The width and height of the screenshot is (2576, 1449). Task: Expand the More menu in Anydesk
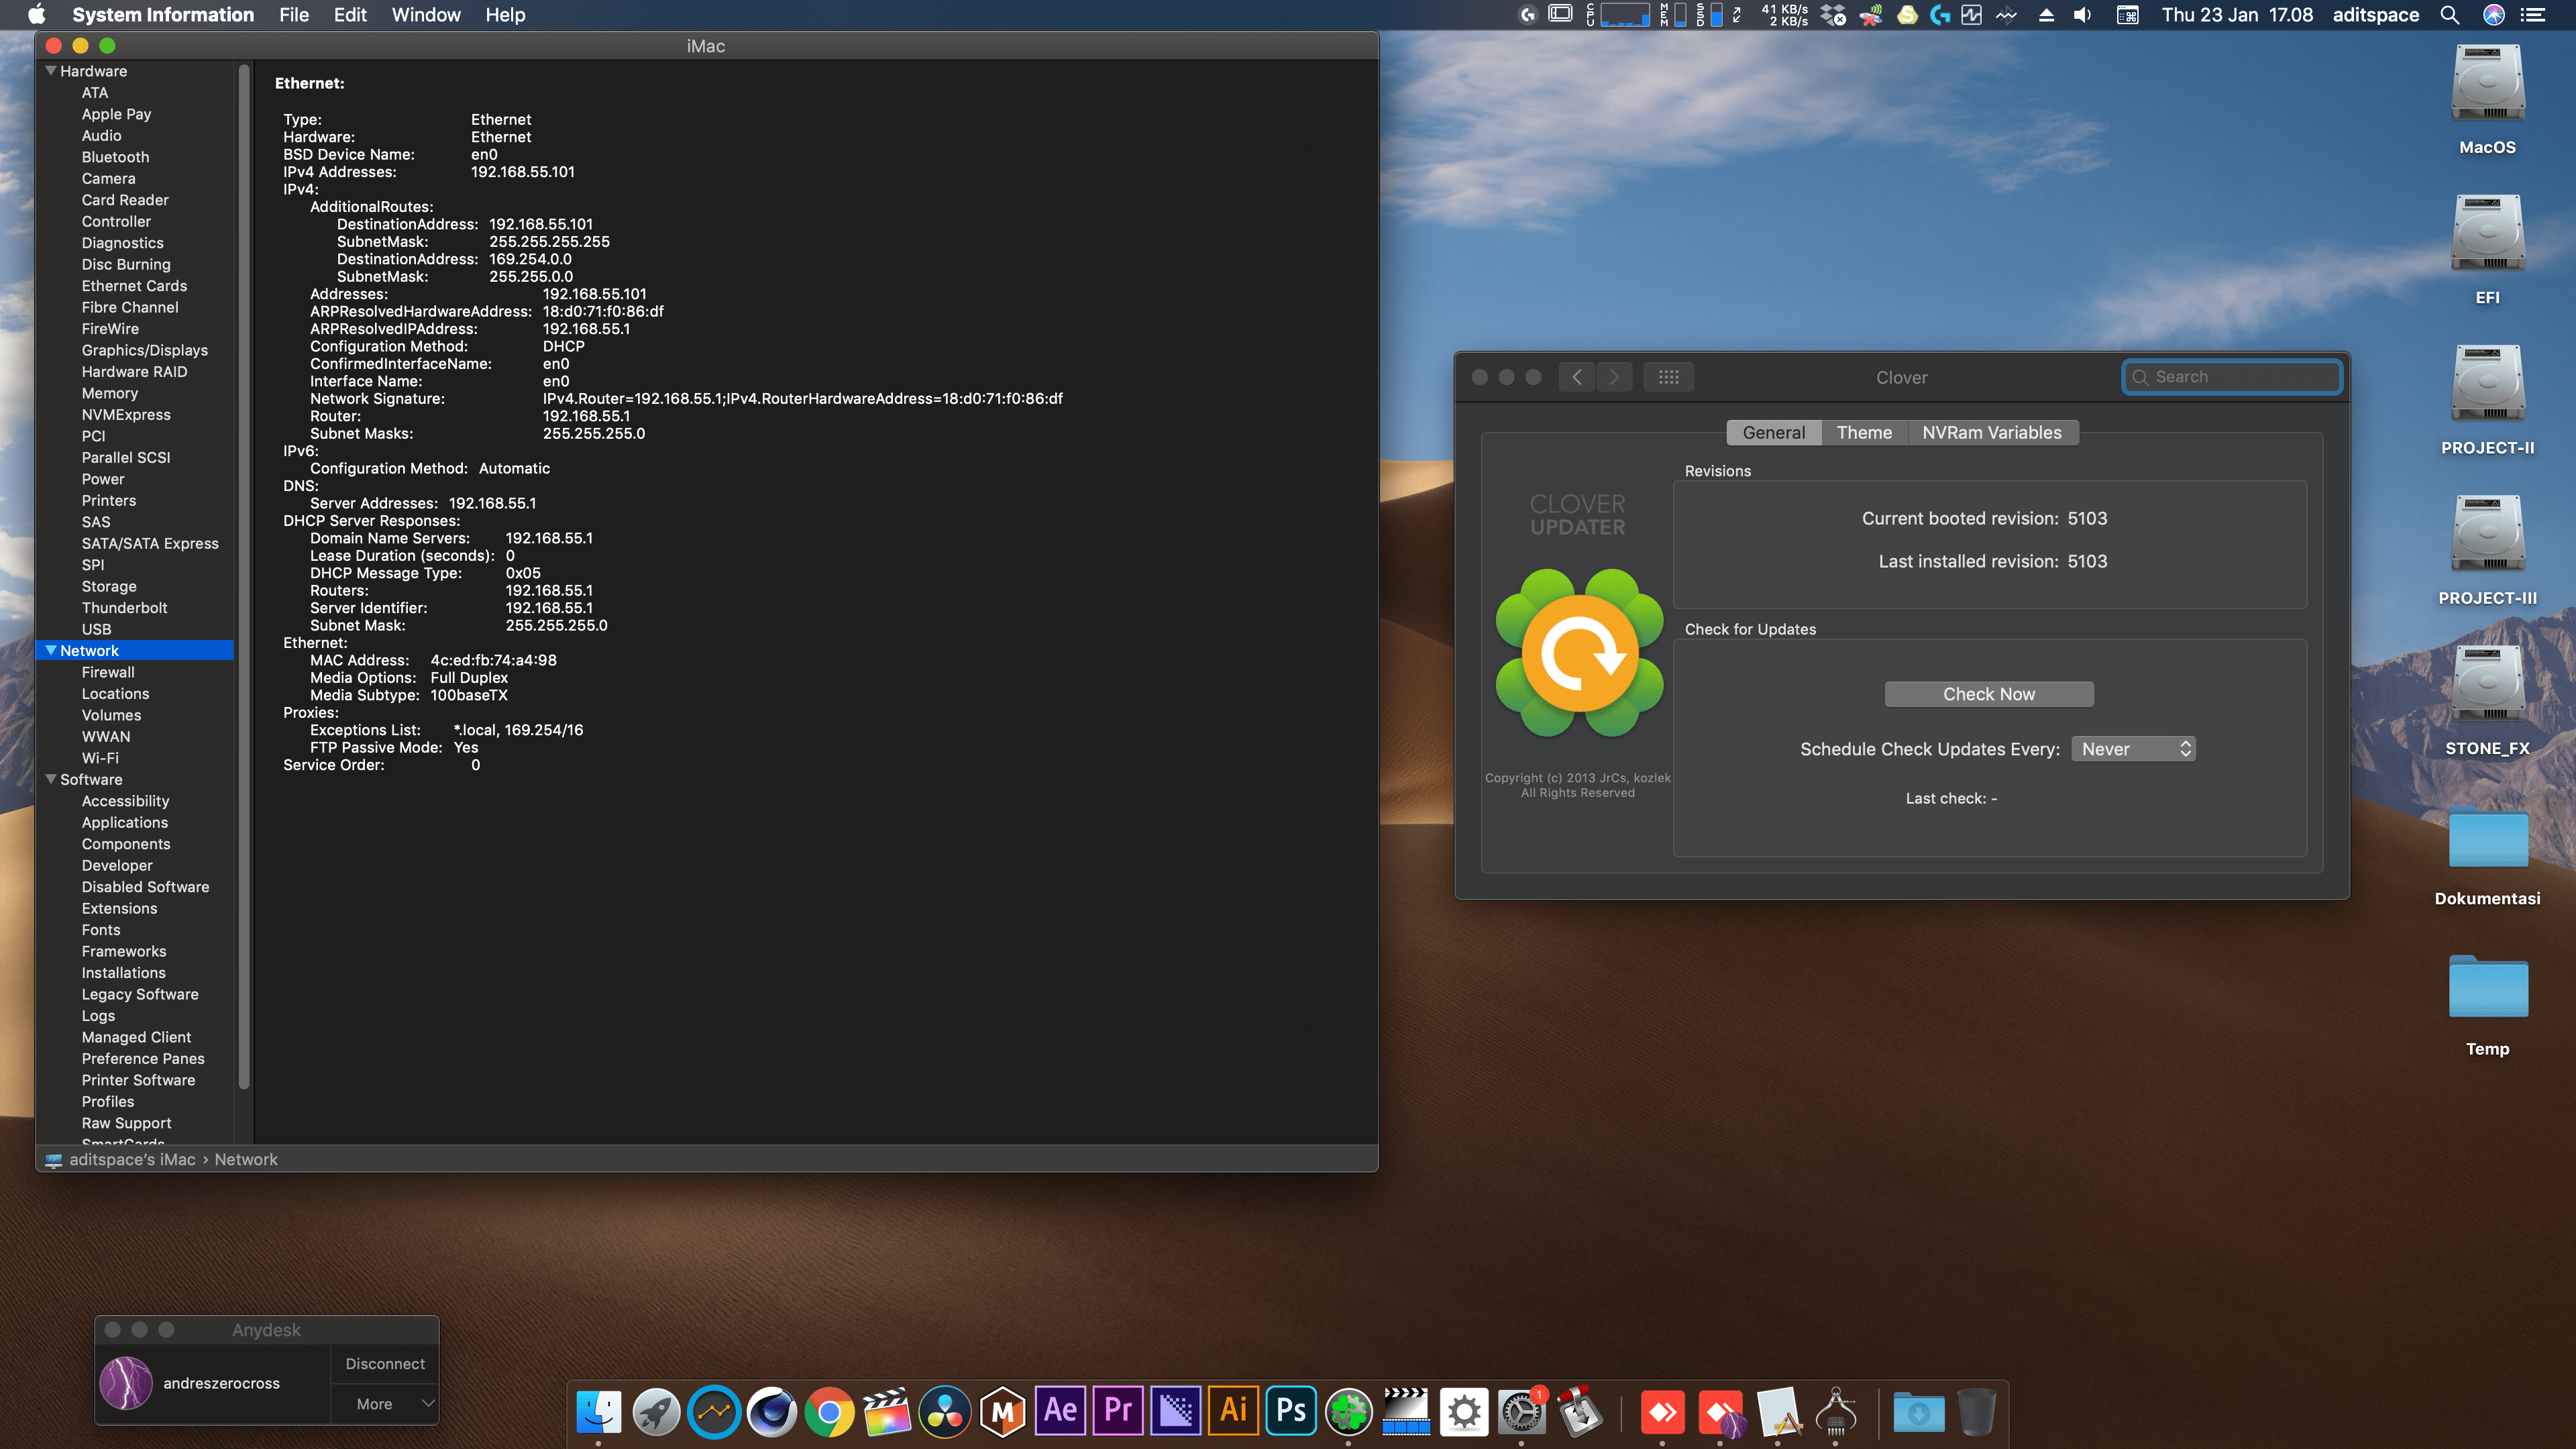tap(385, 1404)
